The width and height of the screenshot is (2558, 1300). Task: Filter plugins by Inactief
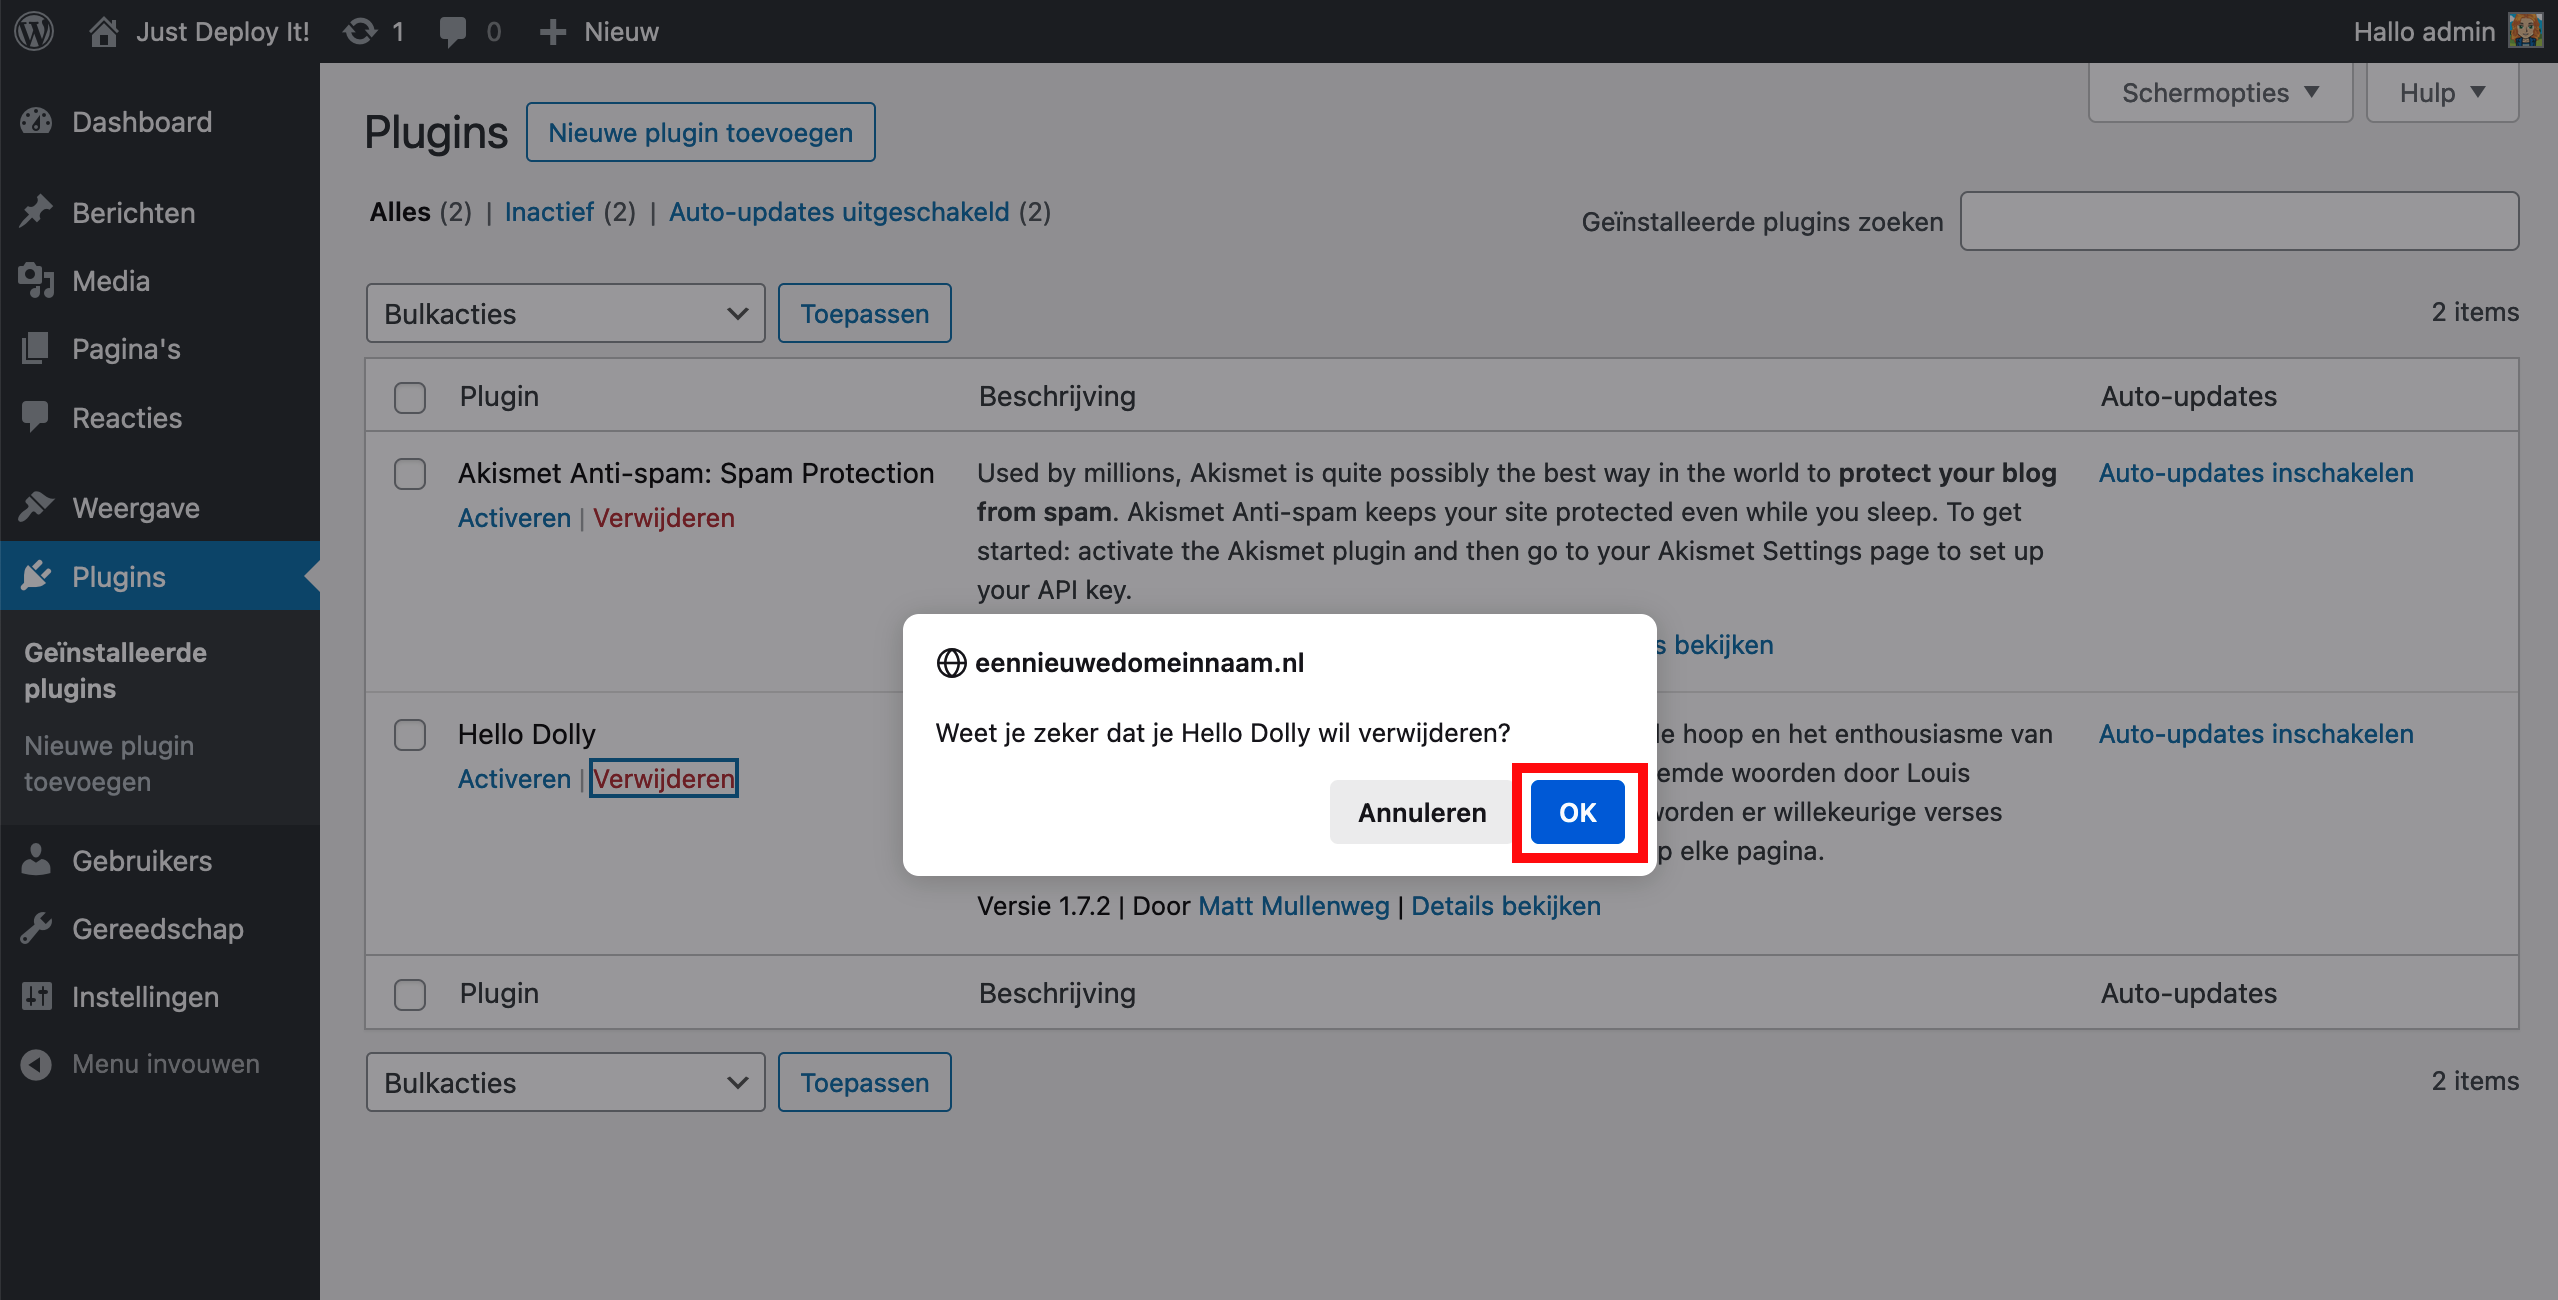click(549, 212)
